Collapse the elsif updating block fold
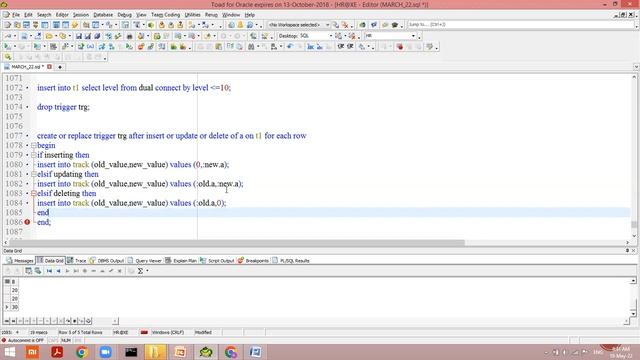 [x=34, y=174]
